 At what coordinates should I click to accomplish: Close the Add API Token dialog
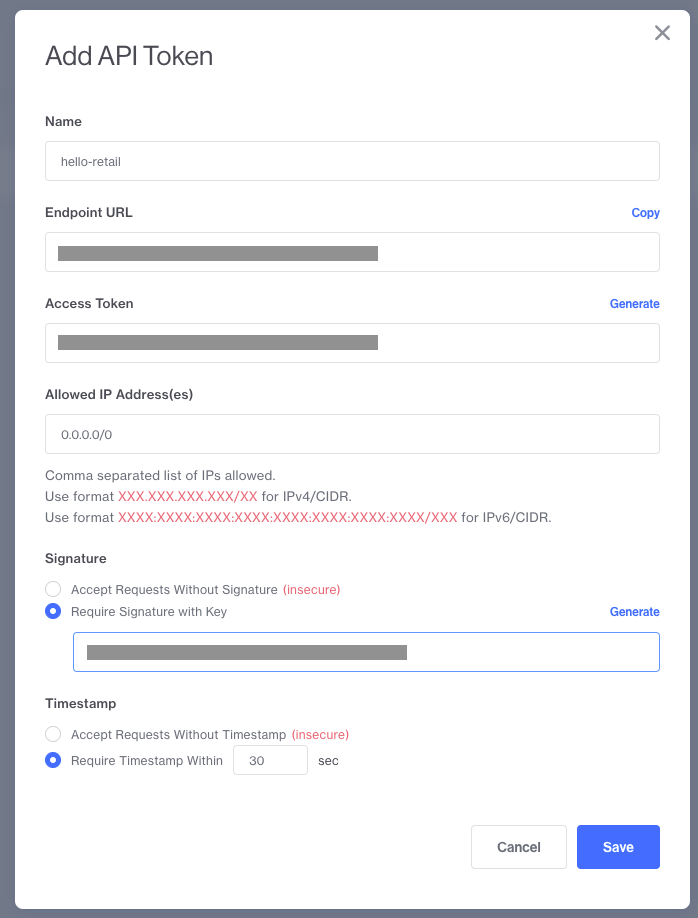662,33
